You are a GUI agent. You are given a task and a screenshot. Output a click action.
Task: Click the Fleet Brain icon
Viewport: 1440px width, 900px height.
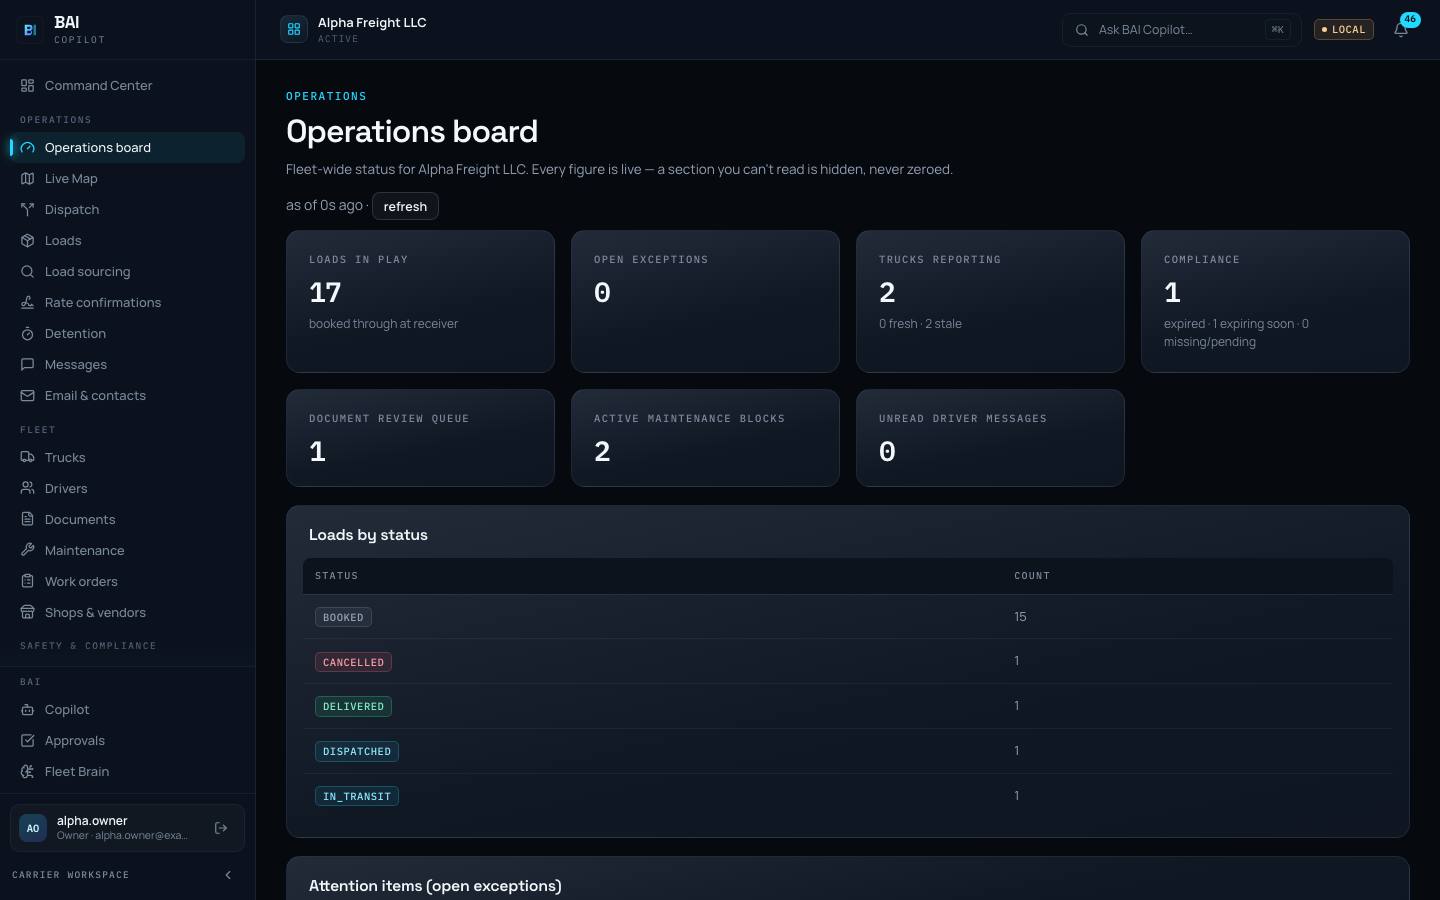[27, 772]
